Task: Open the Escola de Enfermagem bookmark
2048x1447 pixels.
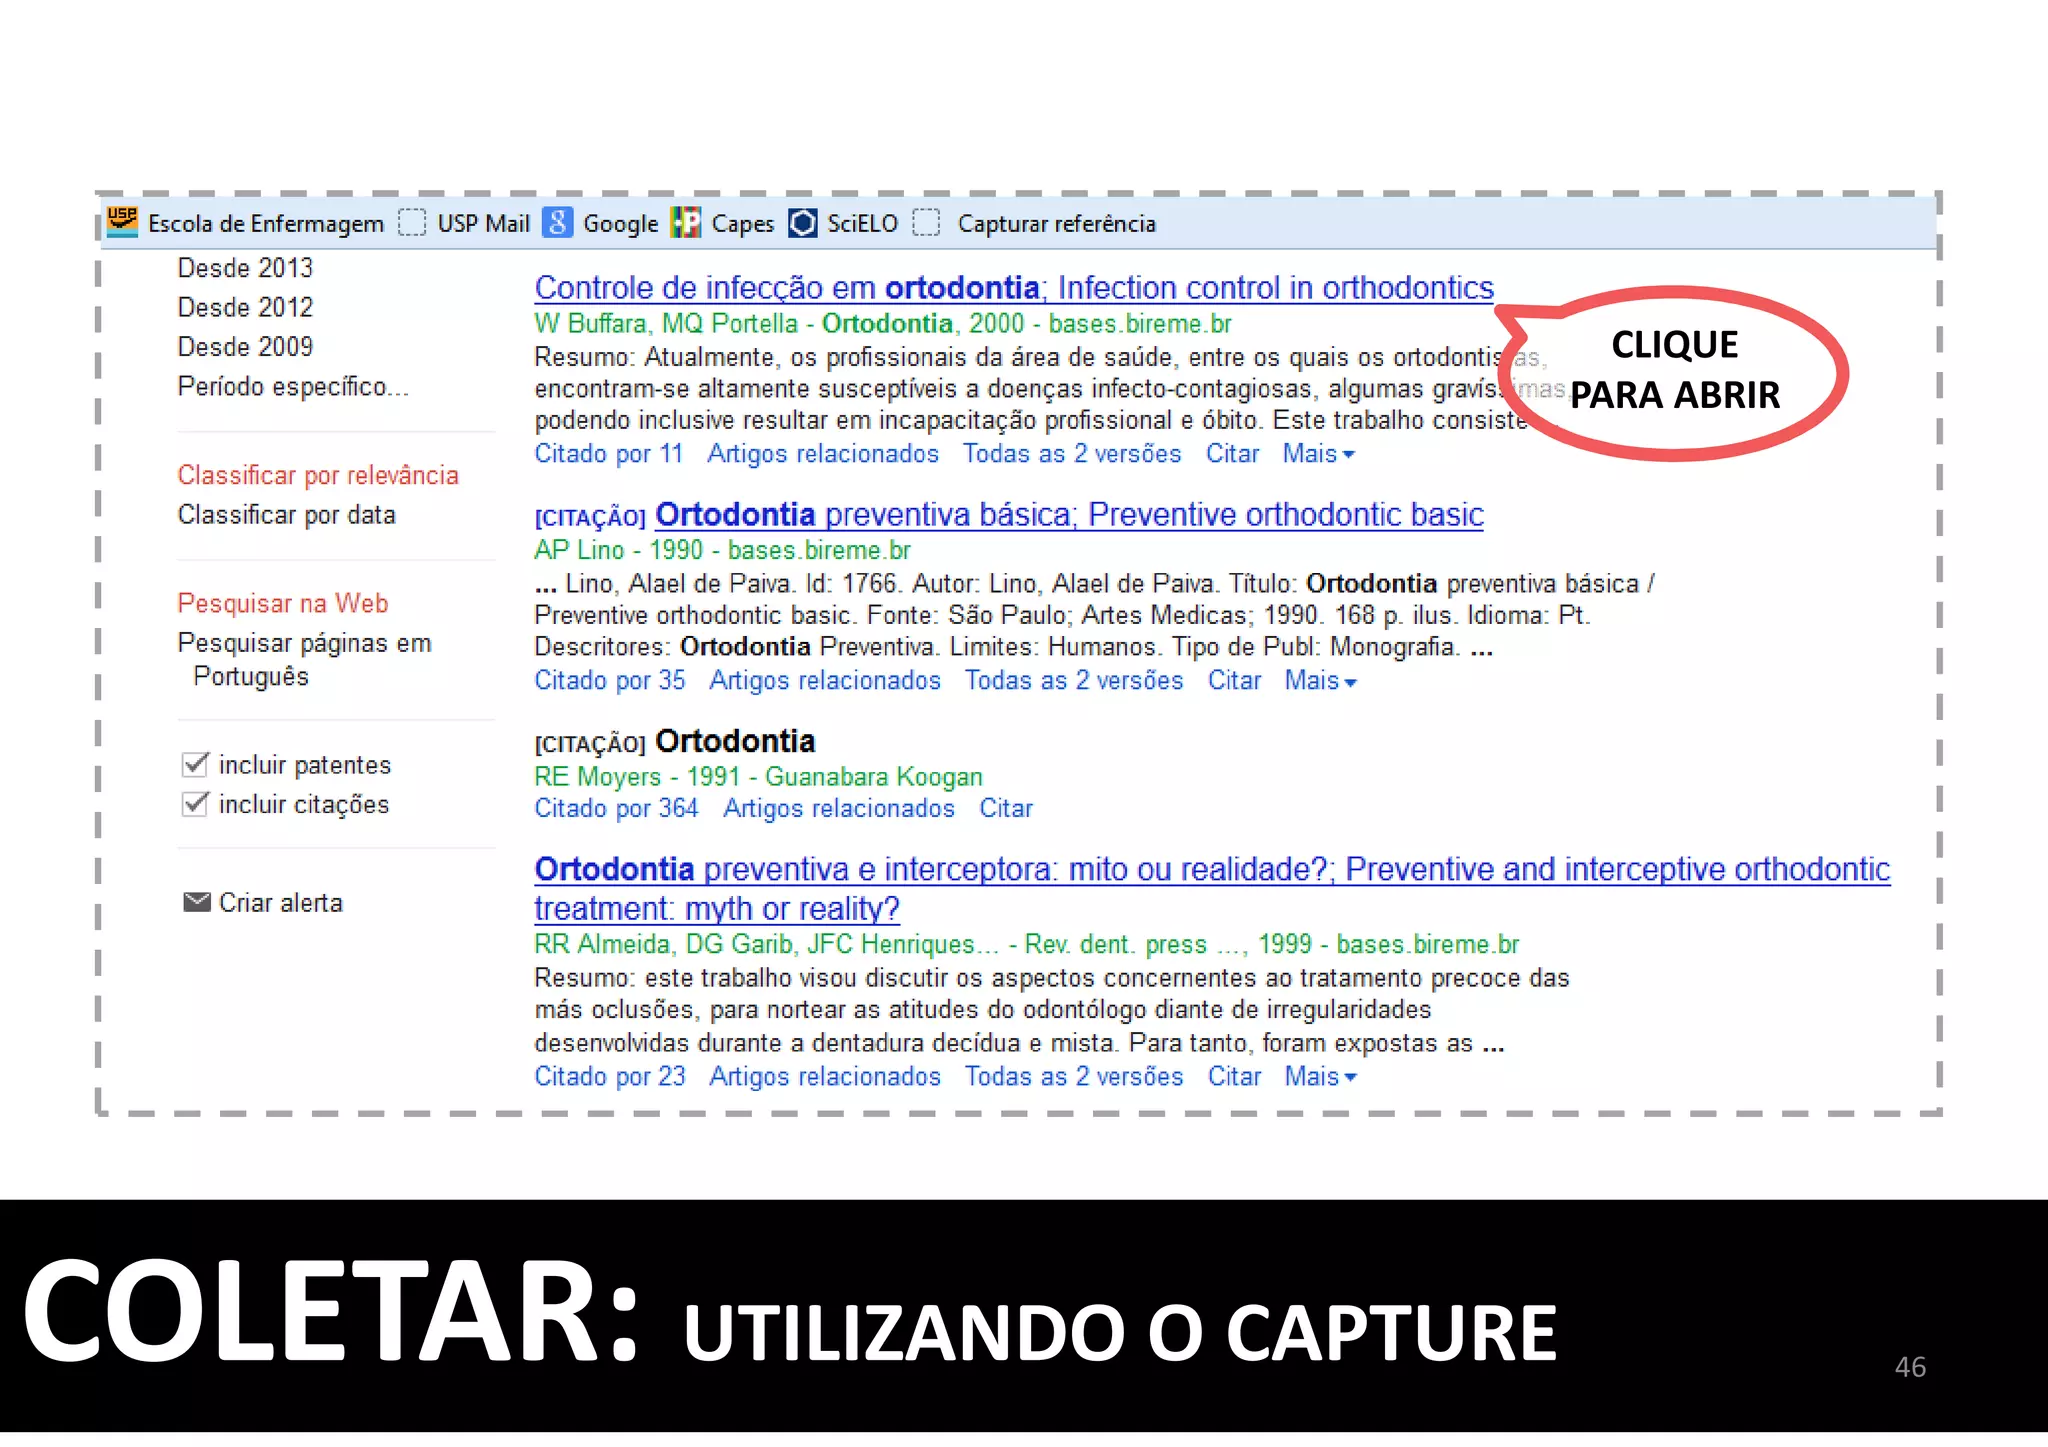Action: (266, 223)
